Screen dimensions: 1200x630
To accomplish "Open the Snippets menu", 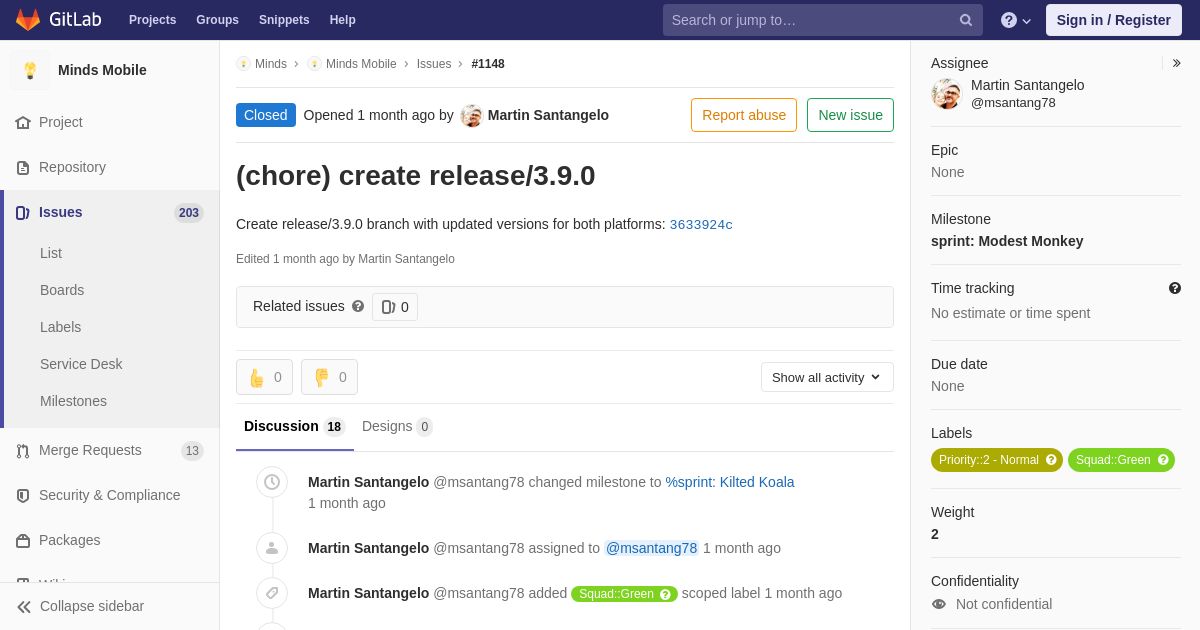I will click(x=284, y=20).
